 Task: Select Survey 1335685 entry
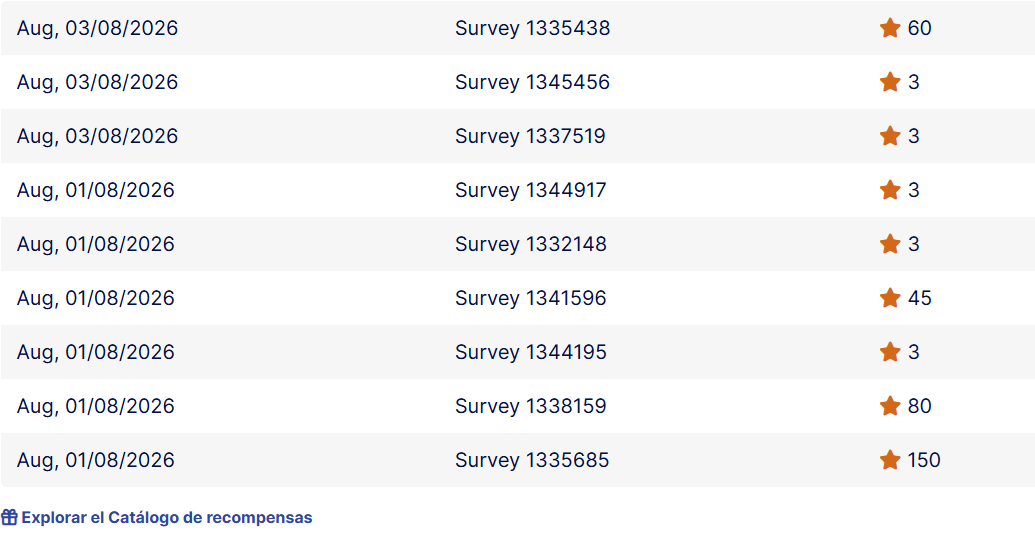pyautogui.click(x=532, y=460)
